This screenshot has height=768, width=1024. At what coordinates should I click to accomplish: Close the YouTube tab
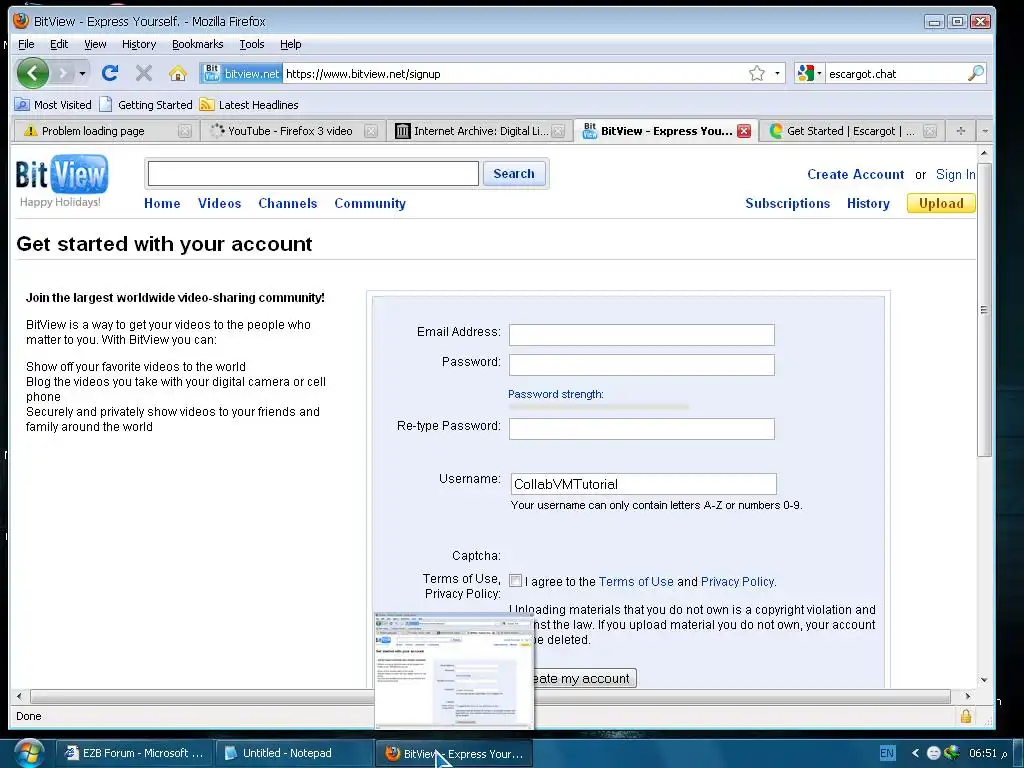(x=371, y=131)
